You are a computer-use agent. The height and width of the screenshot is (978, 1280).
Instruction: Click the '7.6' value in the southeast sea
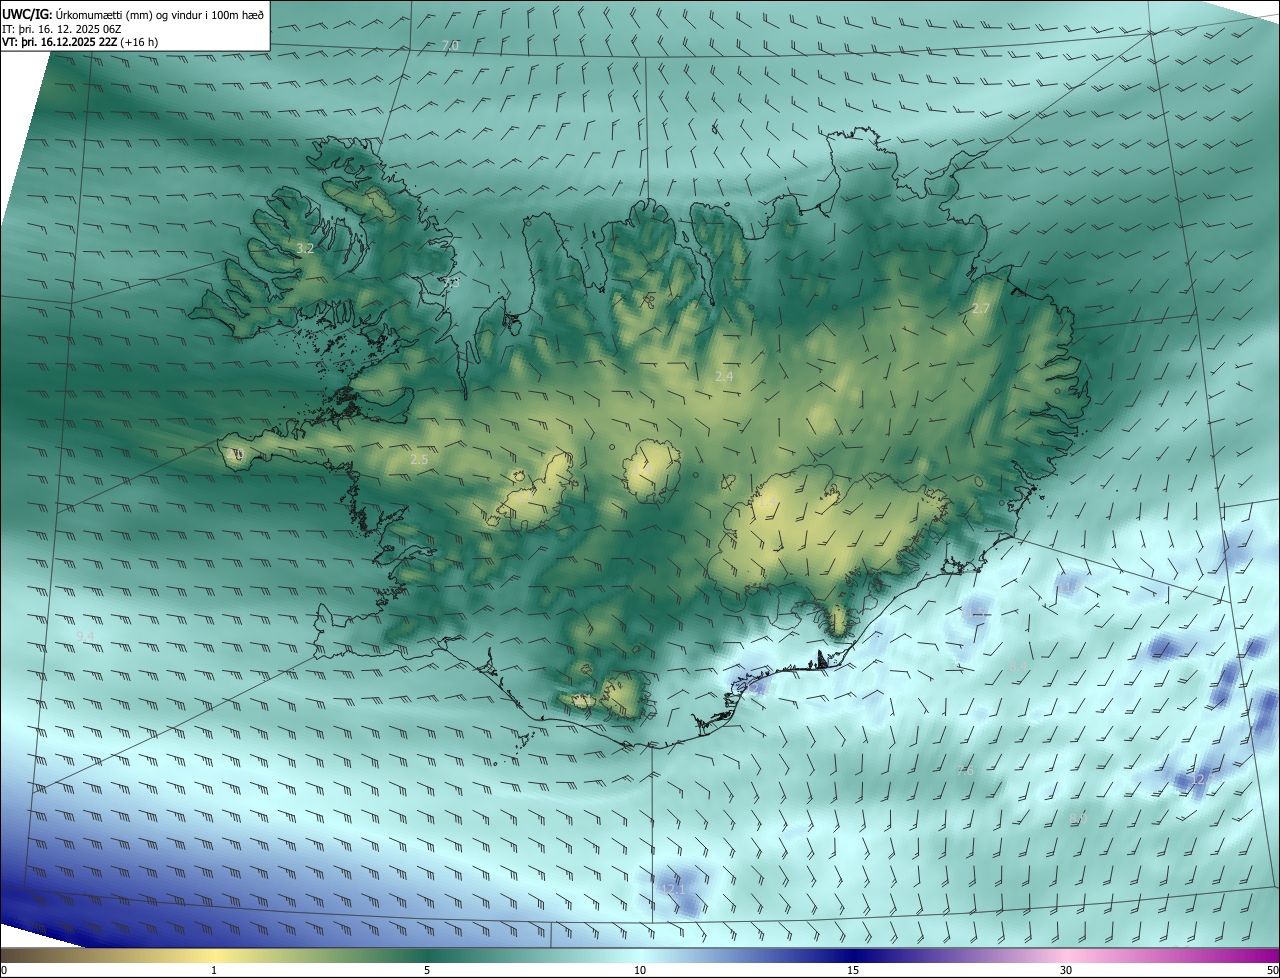point(965,771)
